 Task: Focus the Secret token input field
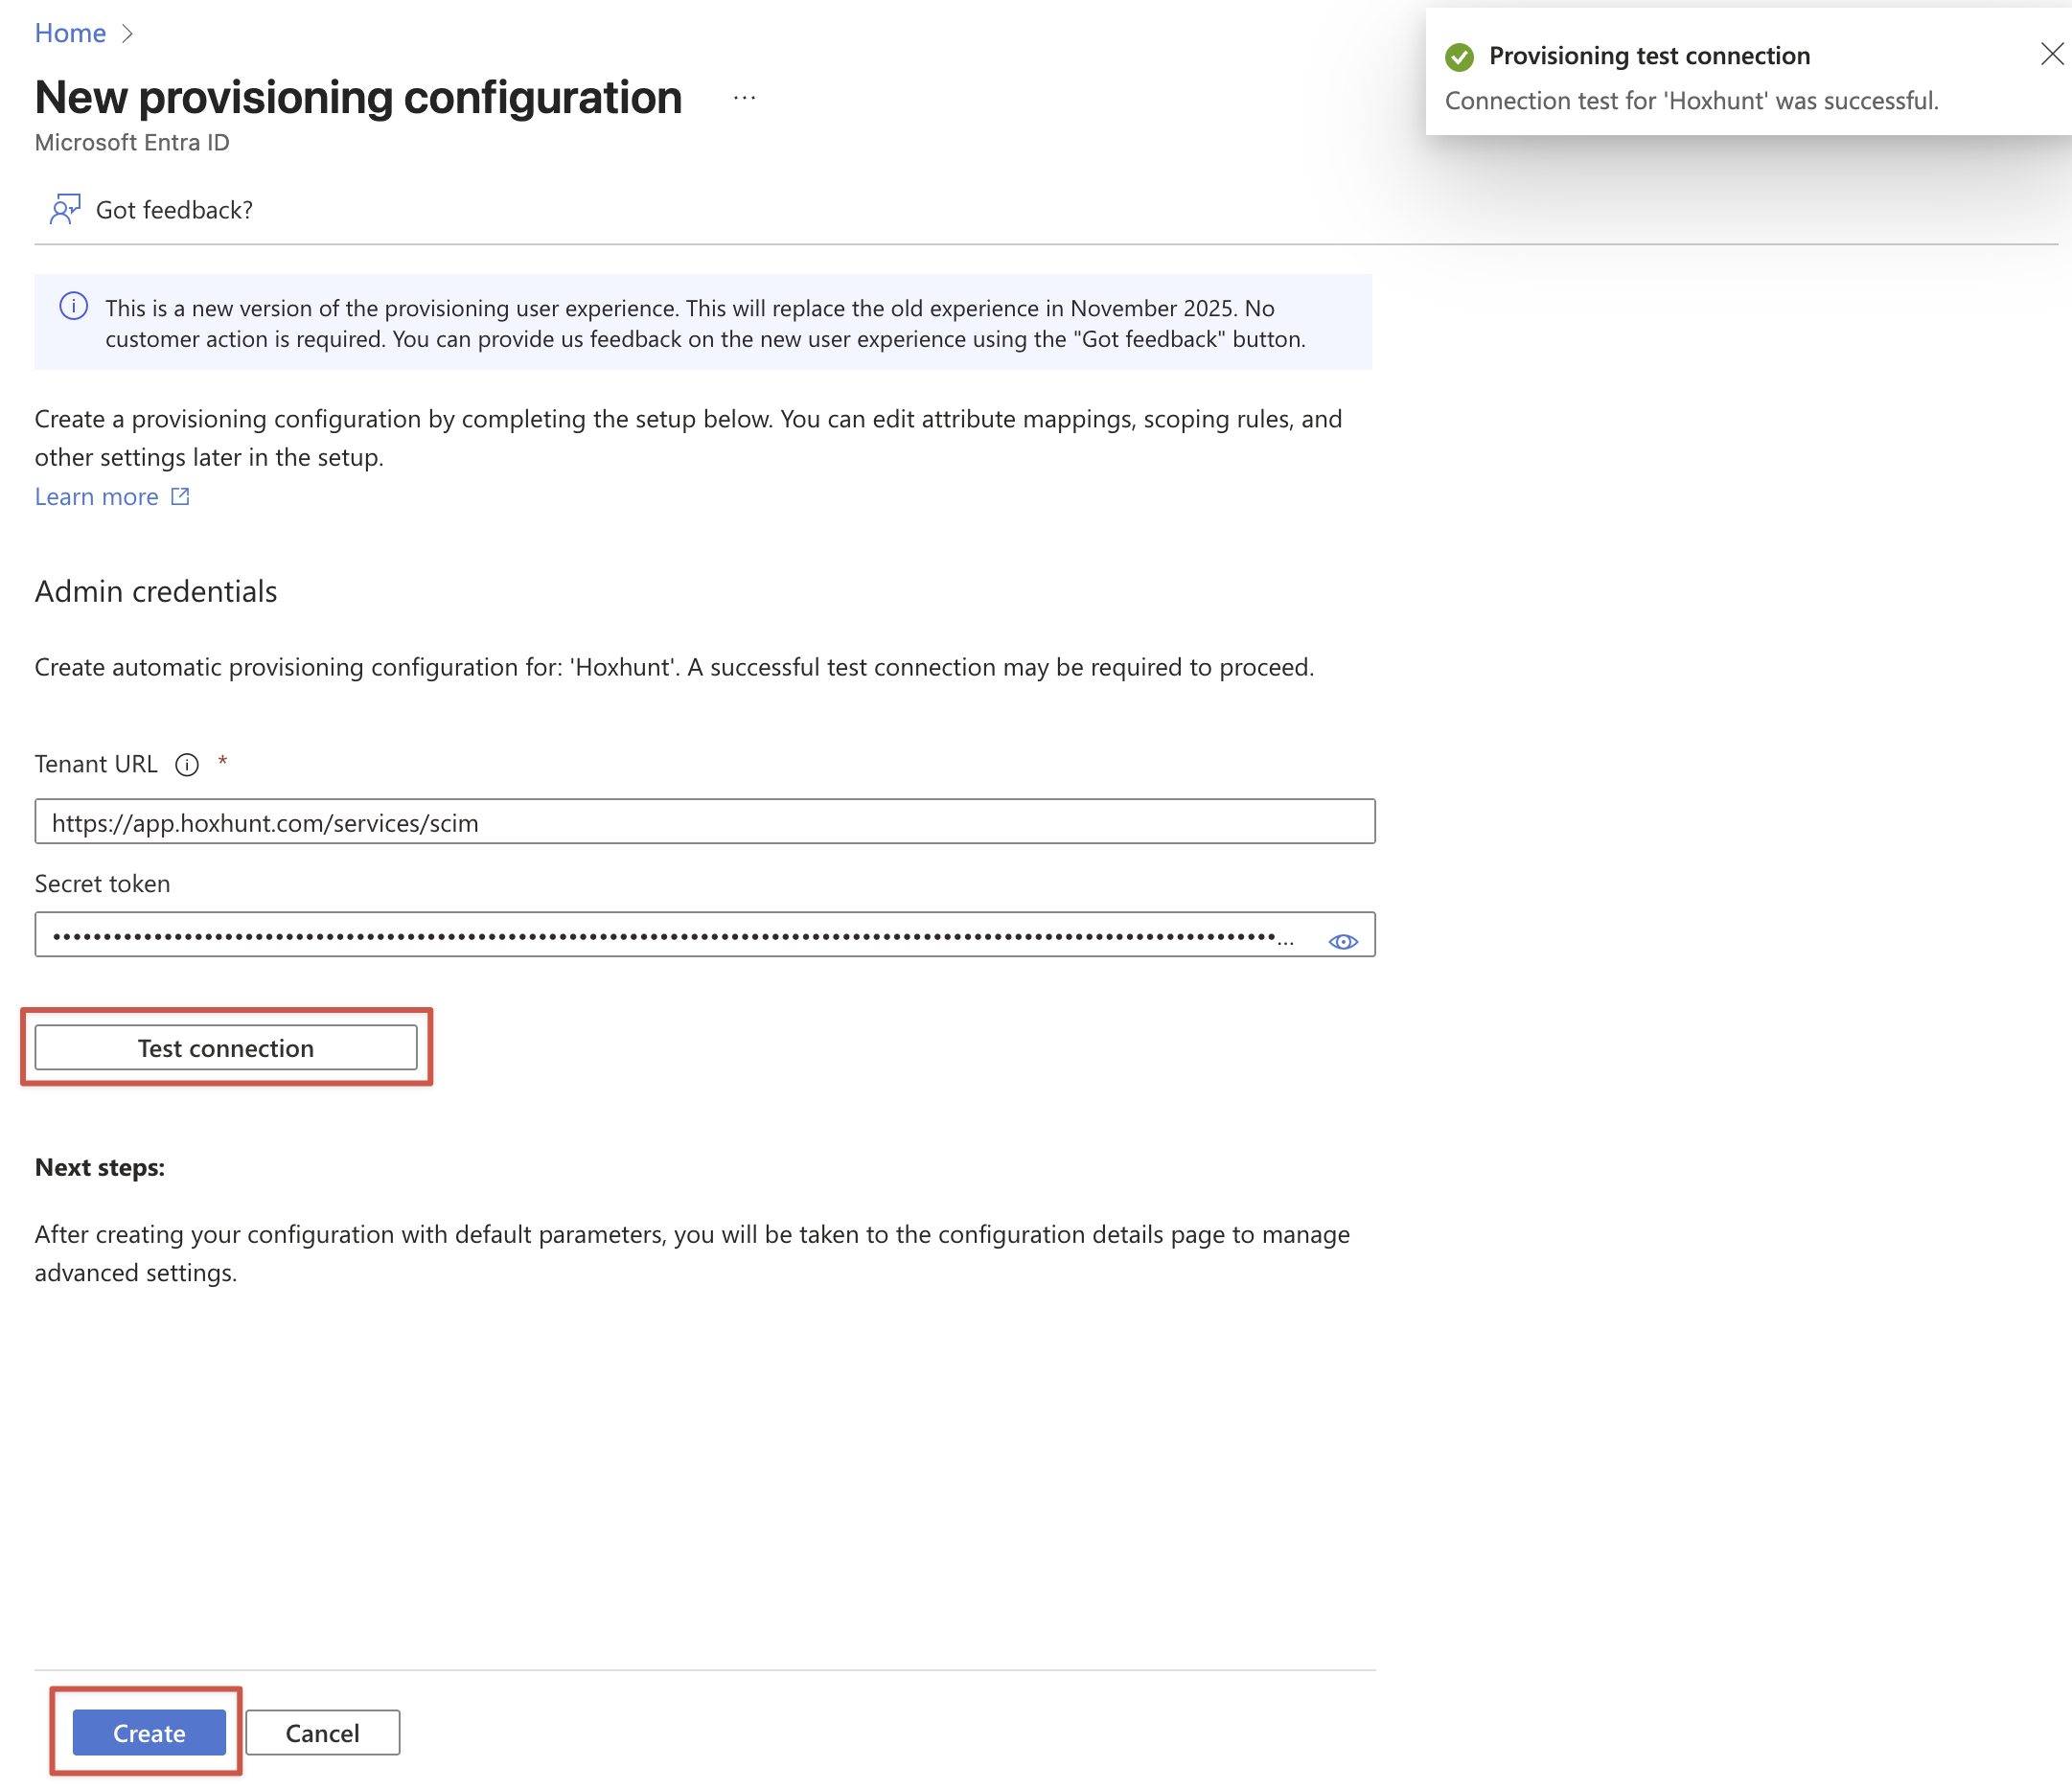[705, 934]
